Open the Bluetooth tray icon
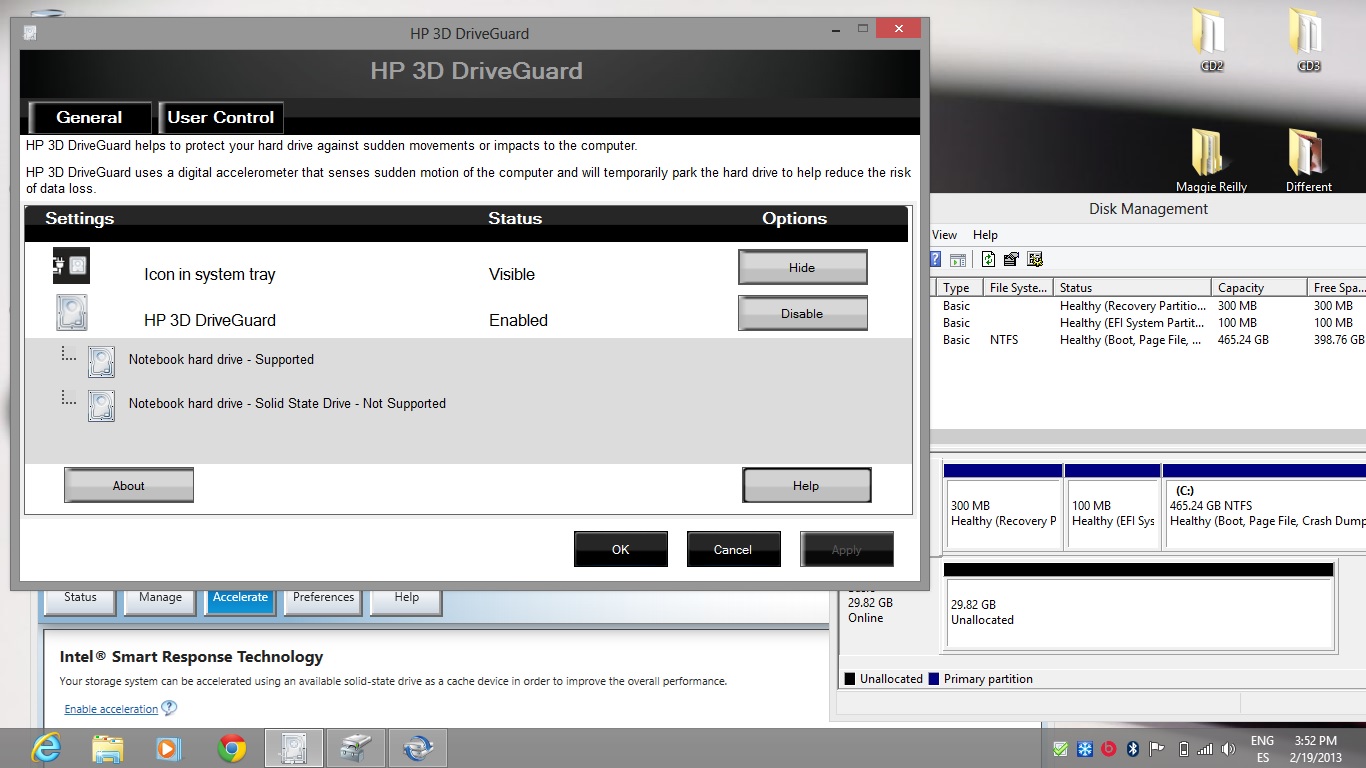The width and height of the screenshot is (1366, 768). (1133, 749)
